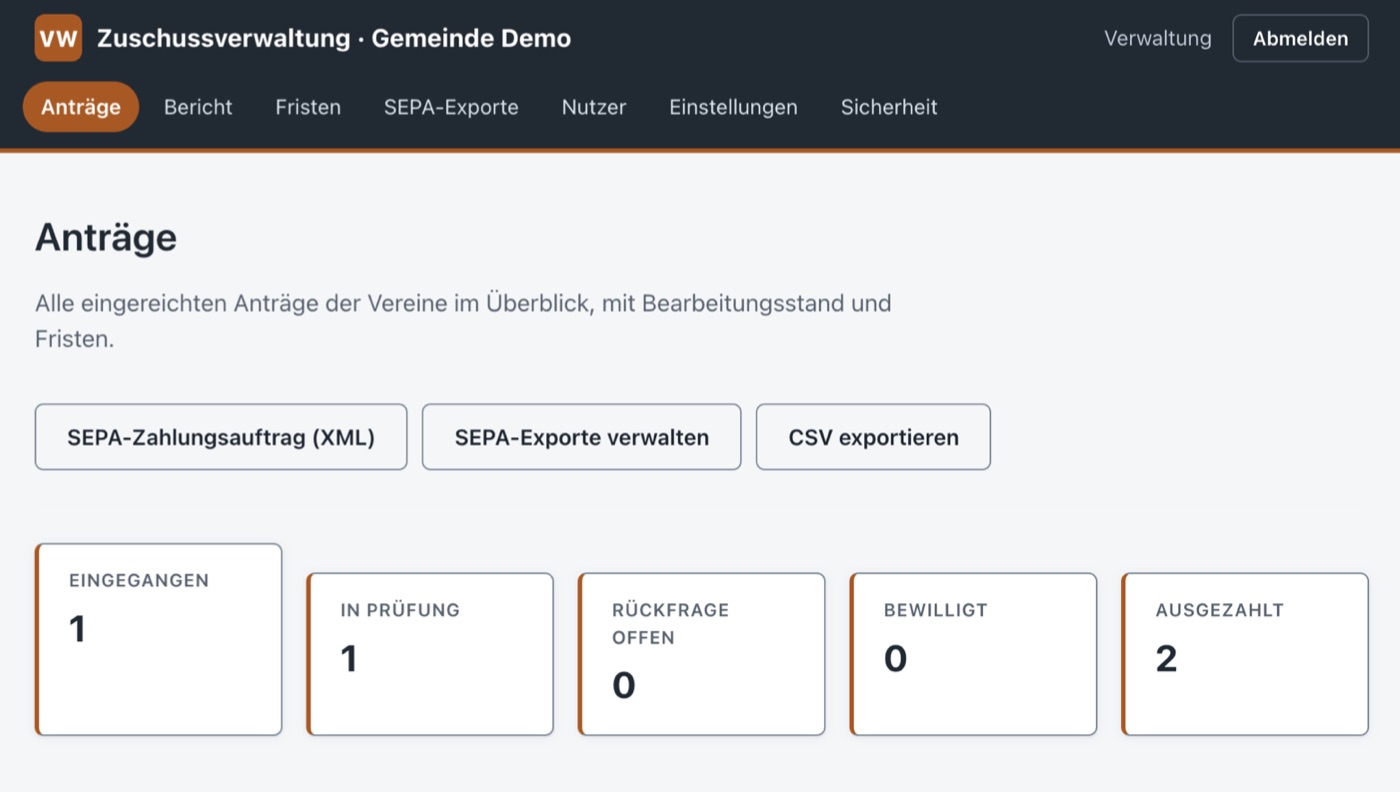Click SEPA-Exporte verwalten button
Viewport: 1400px width, 792px height.
pyautogui.click(x=581, y=437)
